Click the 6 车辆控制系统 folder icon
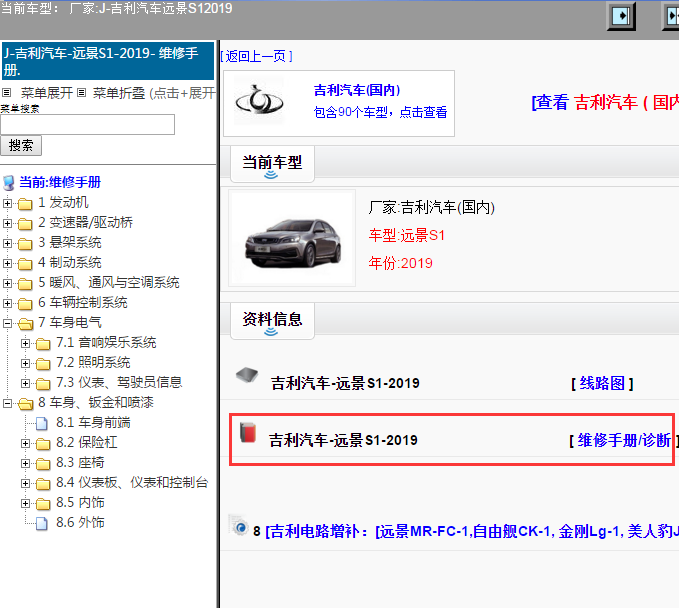679x608 pixels. pos(25,304)
